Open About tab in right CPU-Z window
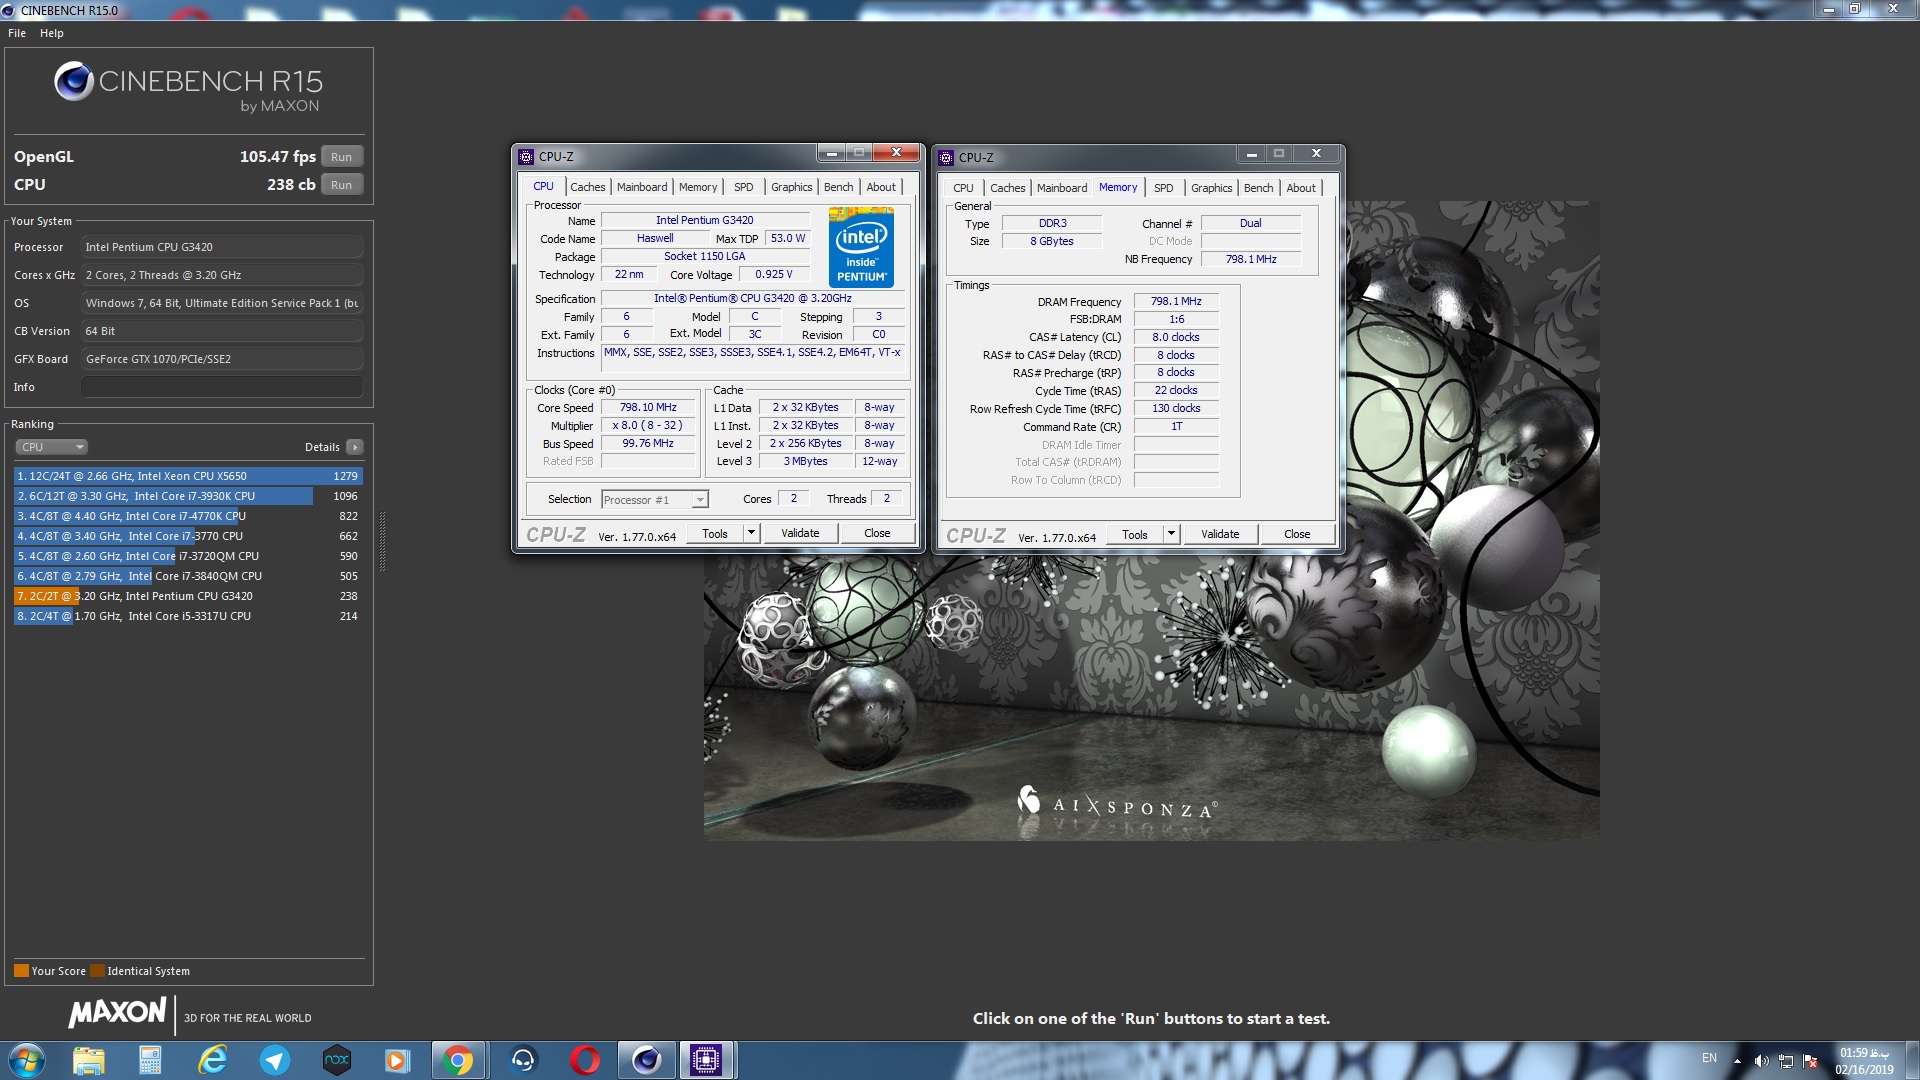 pyautogui.click(x=1301, y=188)
